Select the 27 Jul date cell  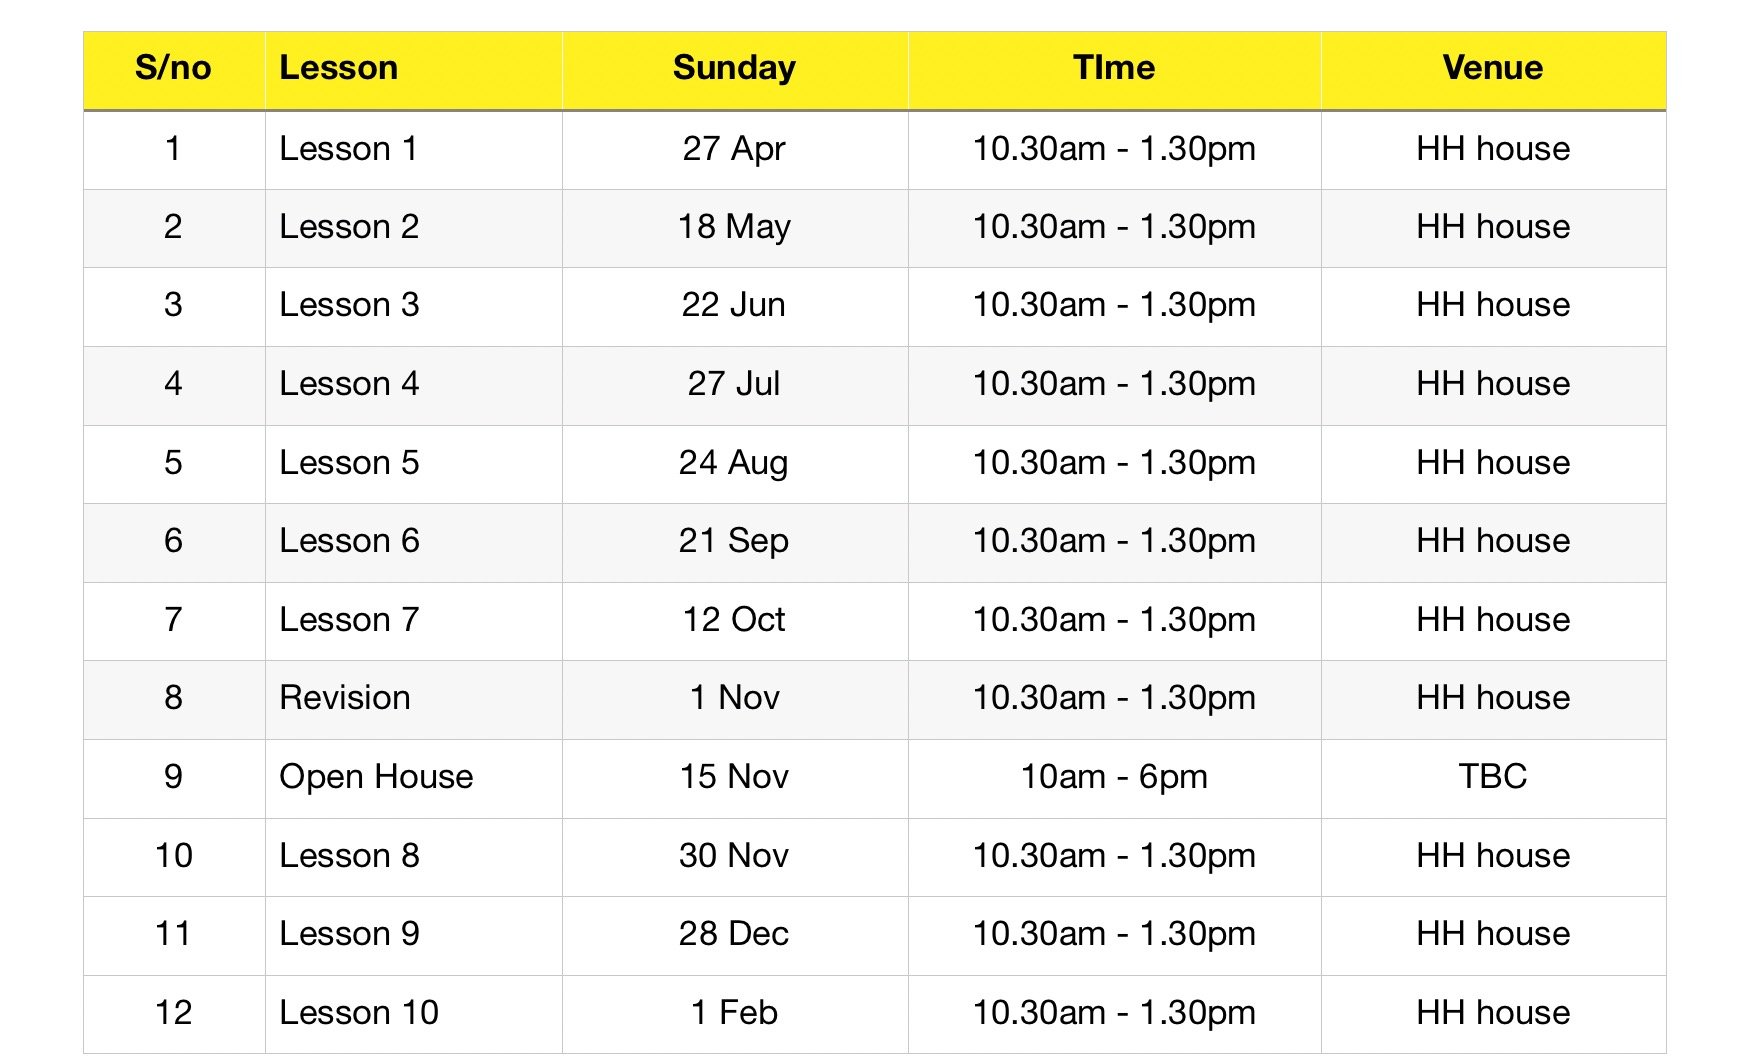734,384
